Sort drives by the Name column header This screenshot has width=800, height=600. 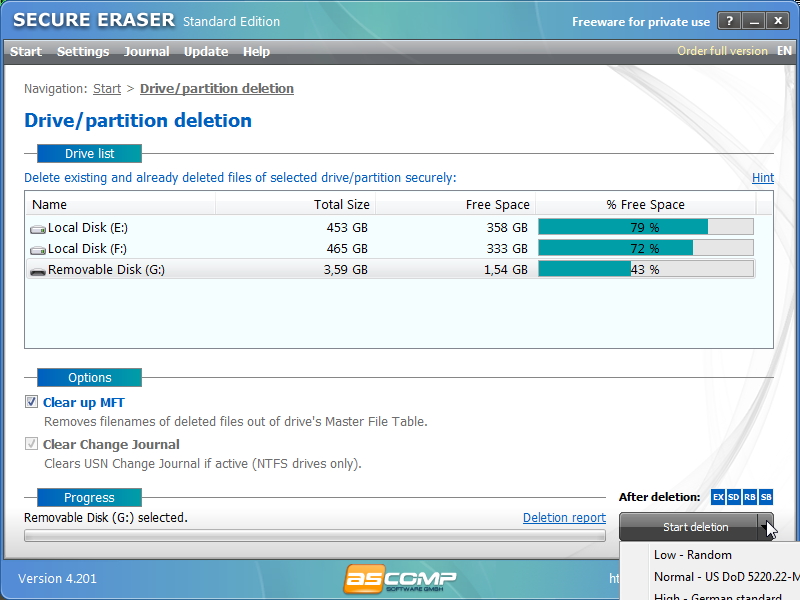click(120, 205)
